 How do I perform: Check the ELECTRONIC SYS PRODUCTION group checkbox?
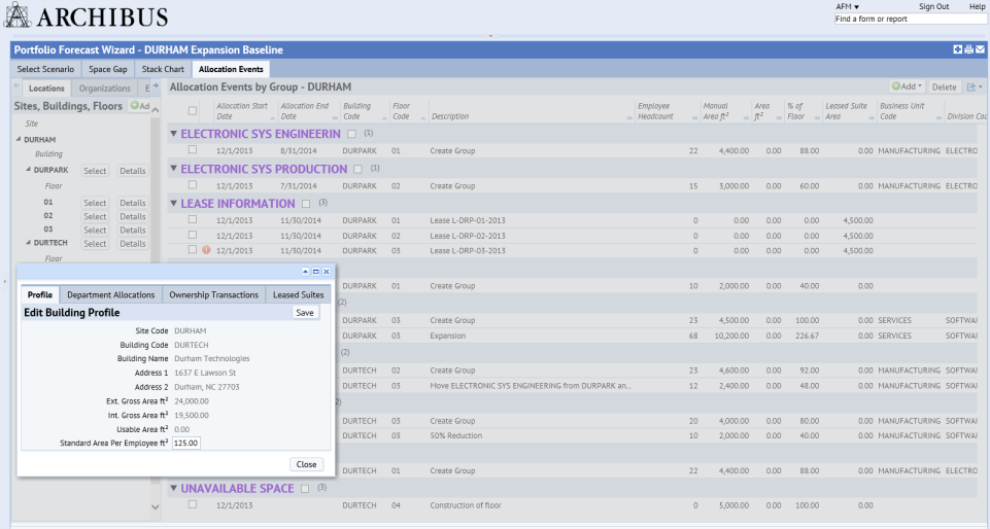pyautogui.click(x=358, y=169)
